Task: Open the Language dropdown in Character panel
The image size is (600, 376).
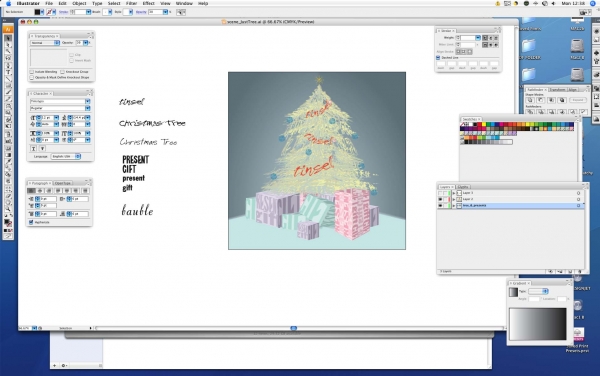Action: click(66, 156)
